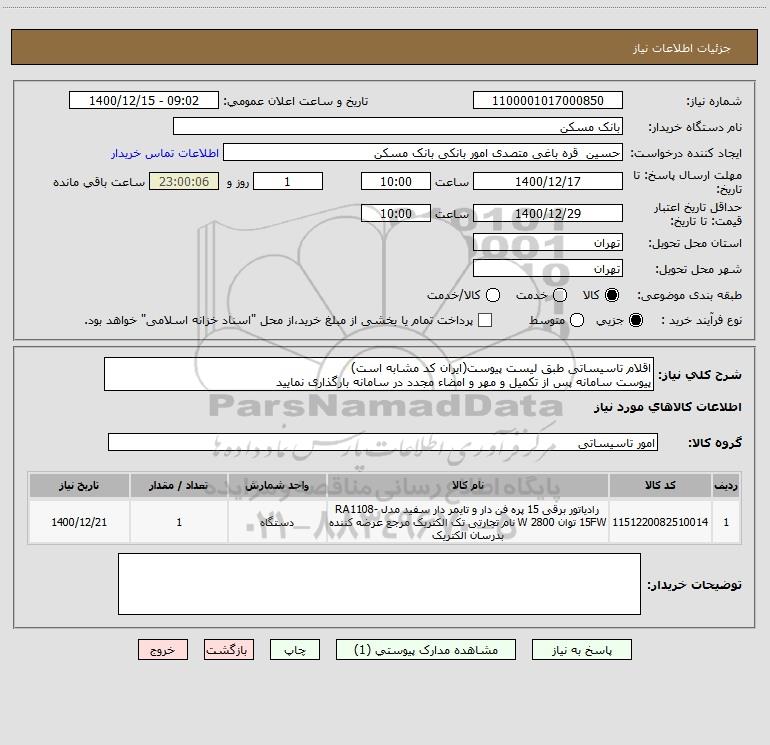Click the چاپ print button

pyautogui.click(x=295, y=650)
